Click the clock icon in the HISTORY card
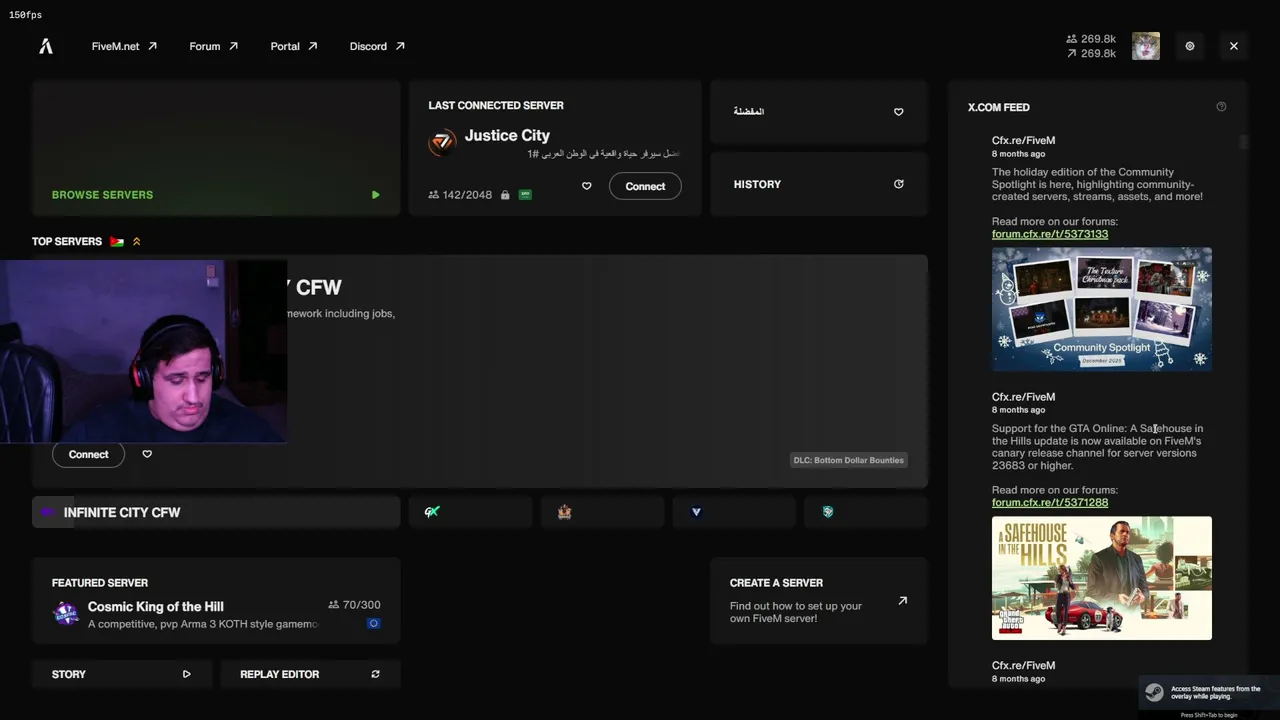This screenshot has height=720, width=1280. pos(898,184)
